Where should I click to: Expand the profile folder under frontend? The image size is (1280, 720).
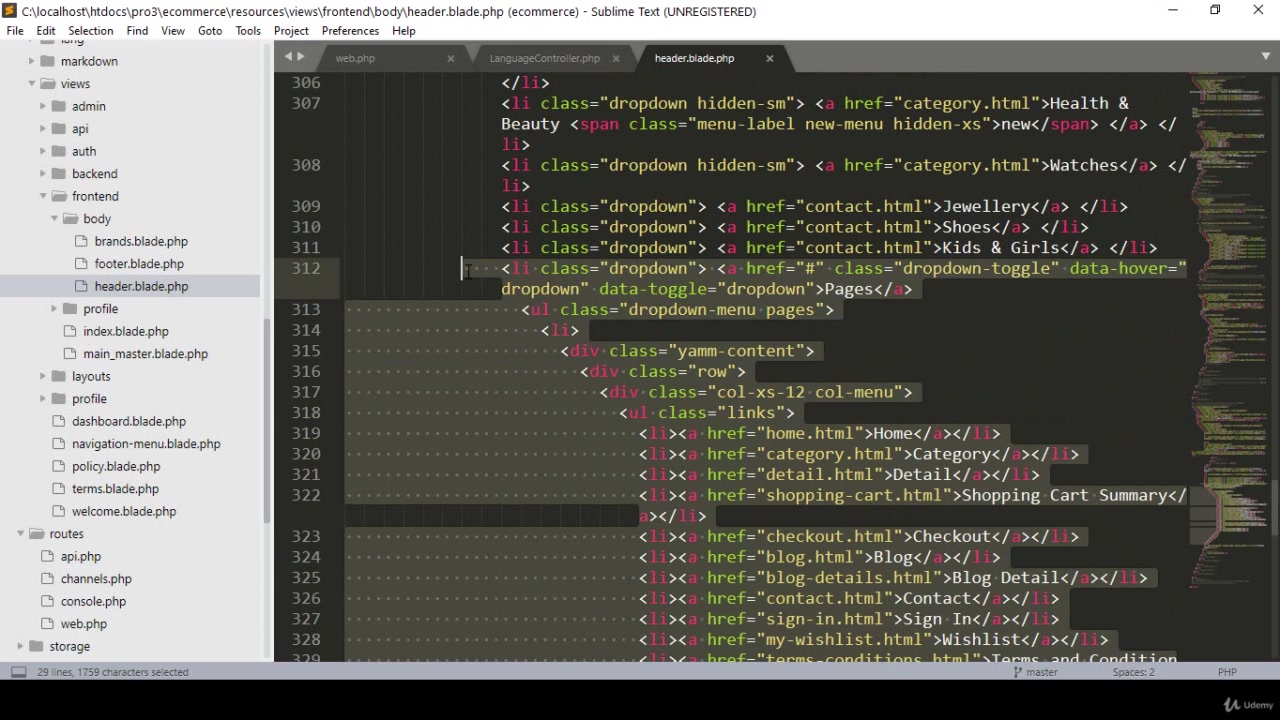(54, 309)
